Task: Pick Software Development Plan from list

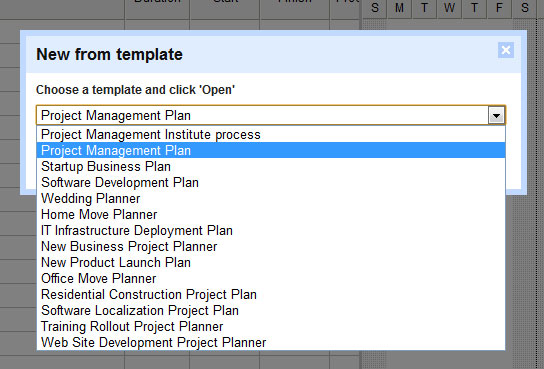Action: pyautogui.click(x=271, y=182)
